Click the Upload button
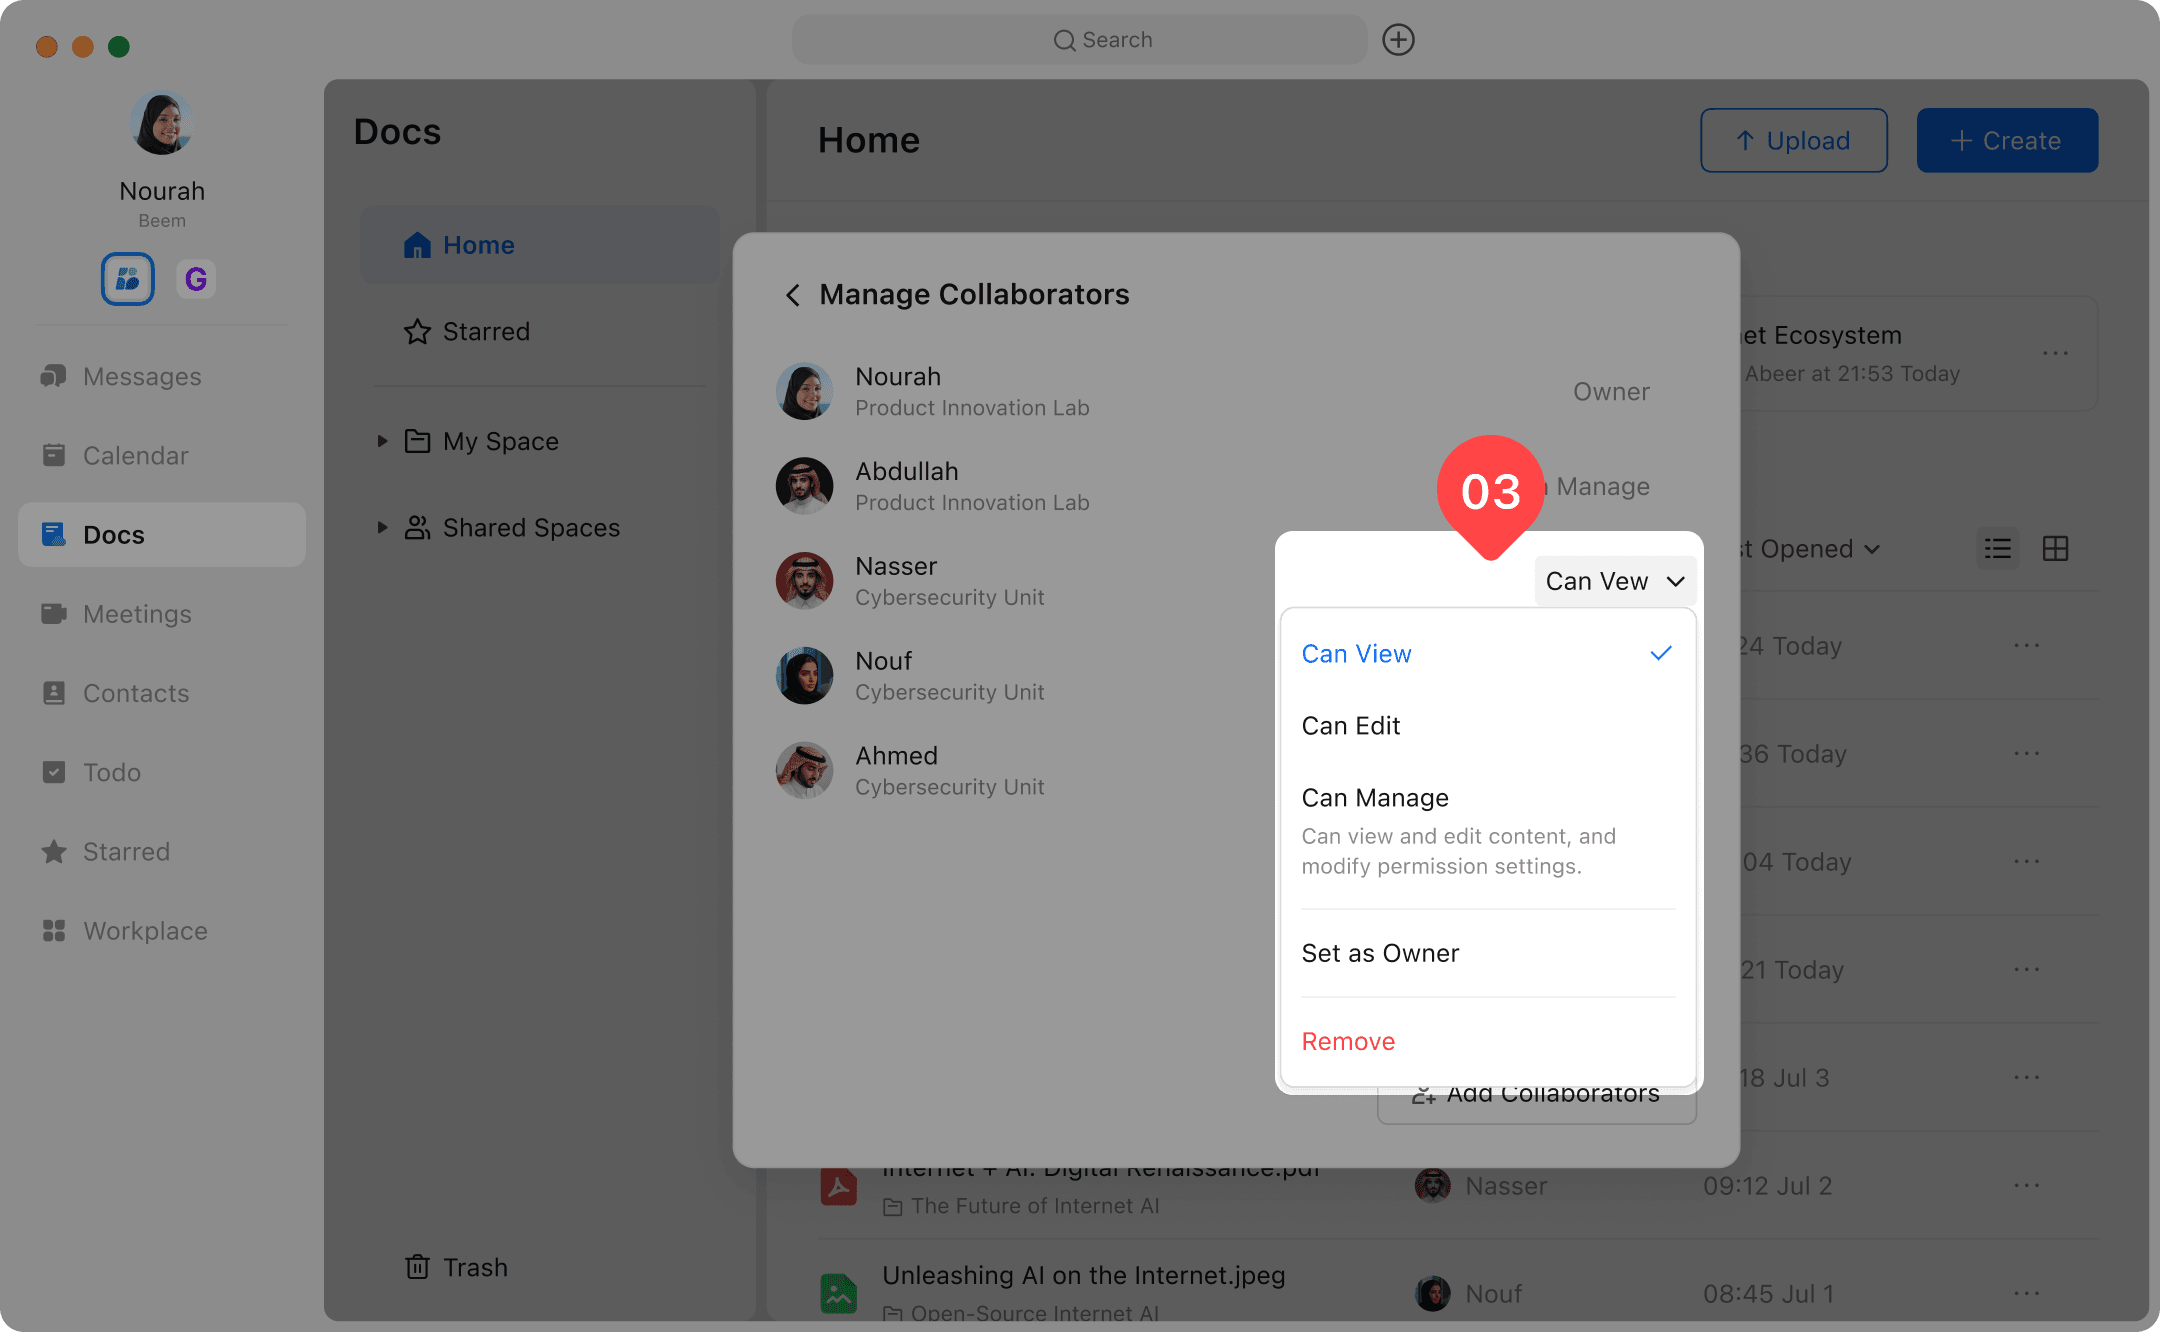2160x1332 pixels. tap(1793, 141)
